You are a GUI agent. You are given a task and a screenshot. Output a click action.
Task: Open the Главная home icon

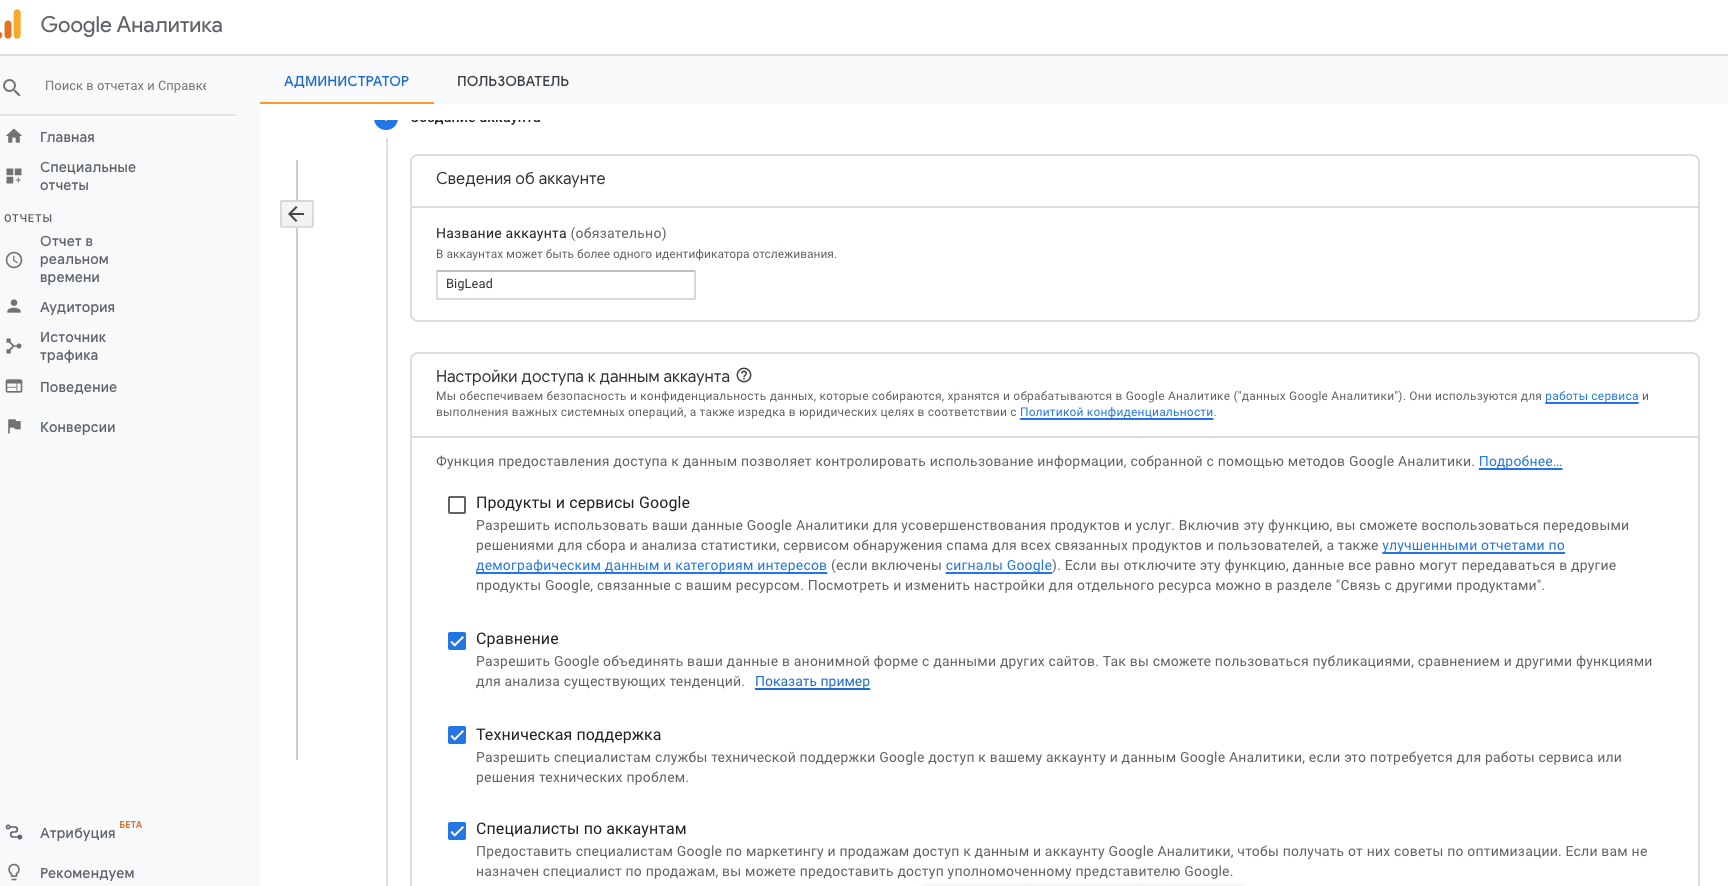[14, 137]
